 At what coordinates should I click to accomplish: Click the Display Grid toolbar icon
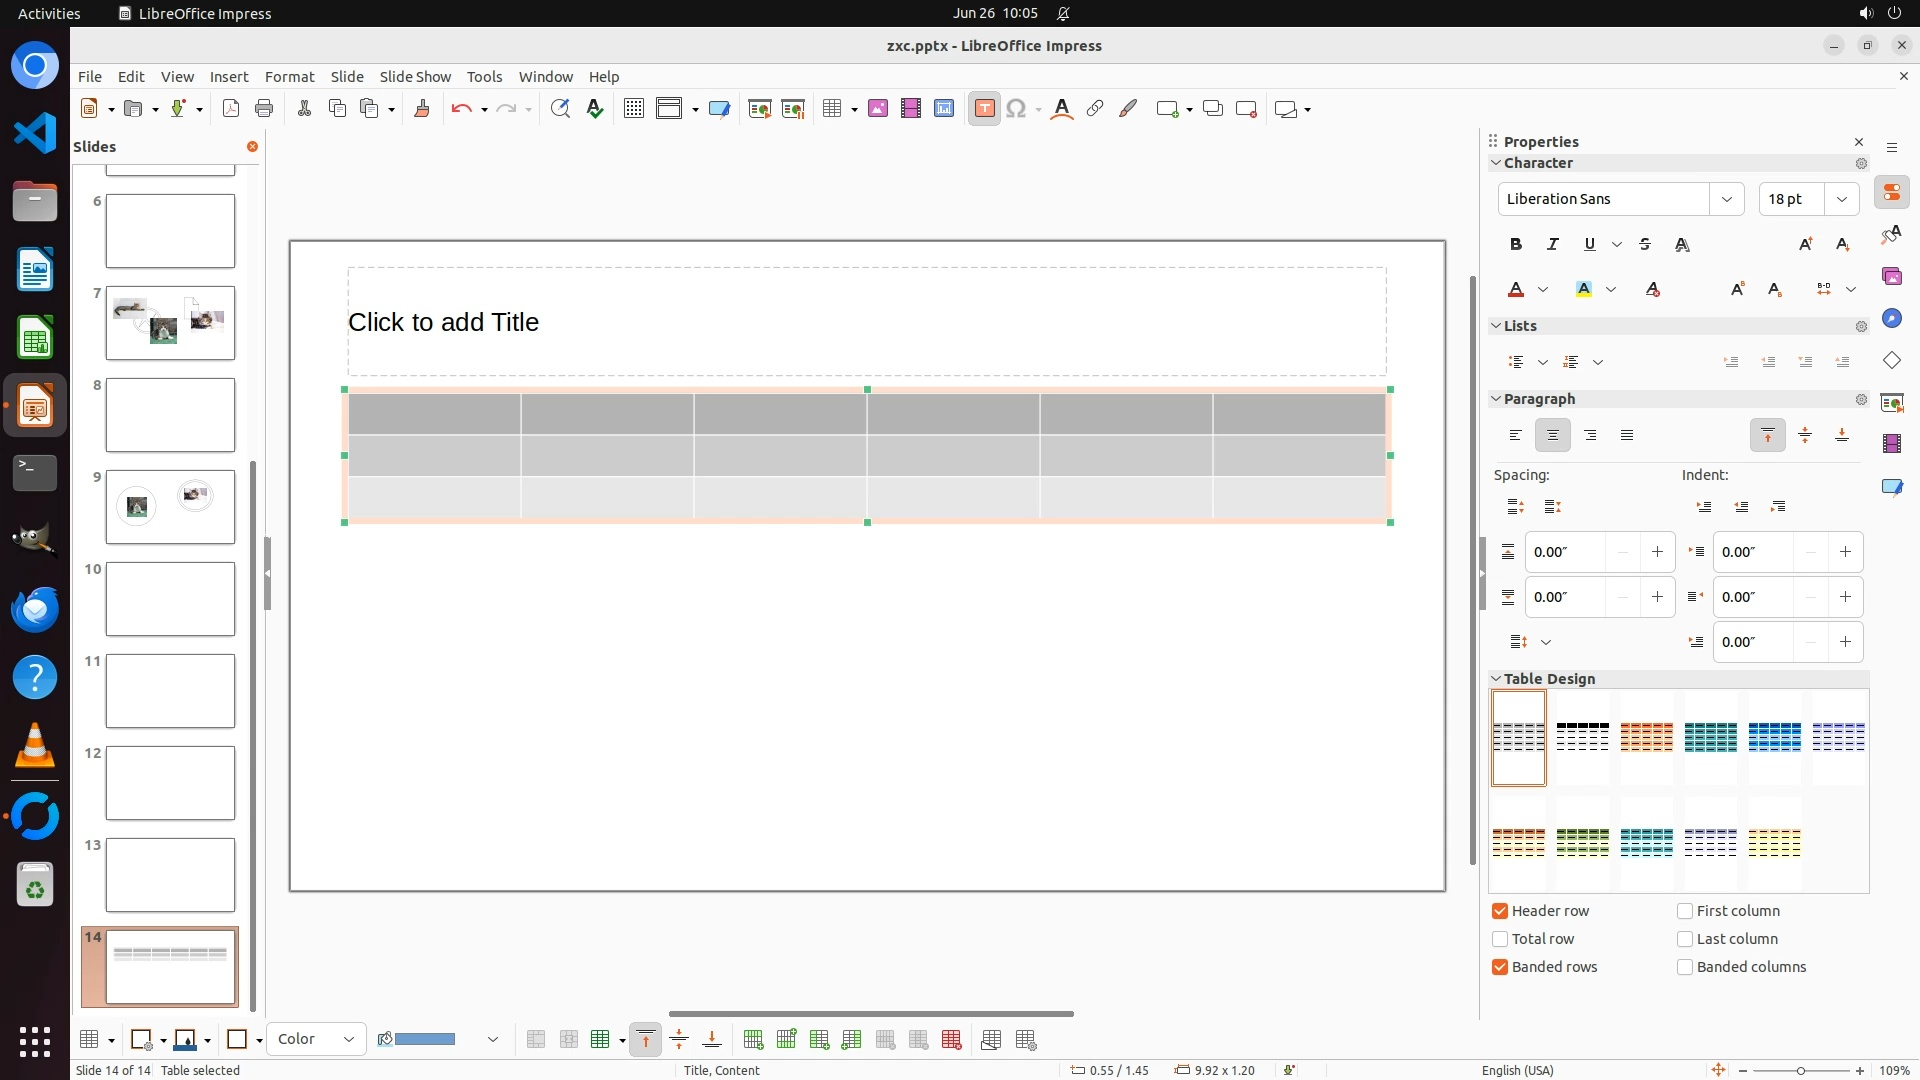pyautogui.click(x=633, y=109)
